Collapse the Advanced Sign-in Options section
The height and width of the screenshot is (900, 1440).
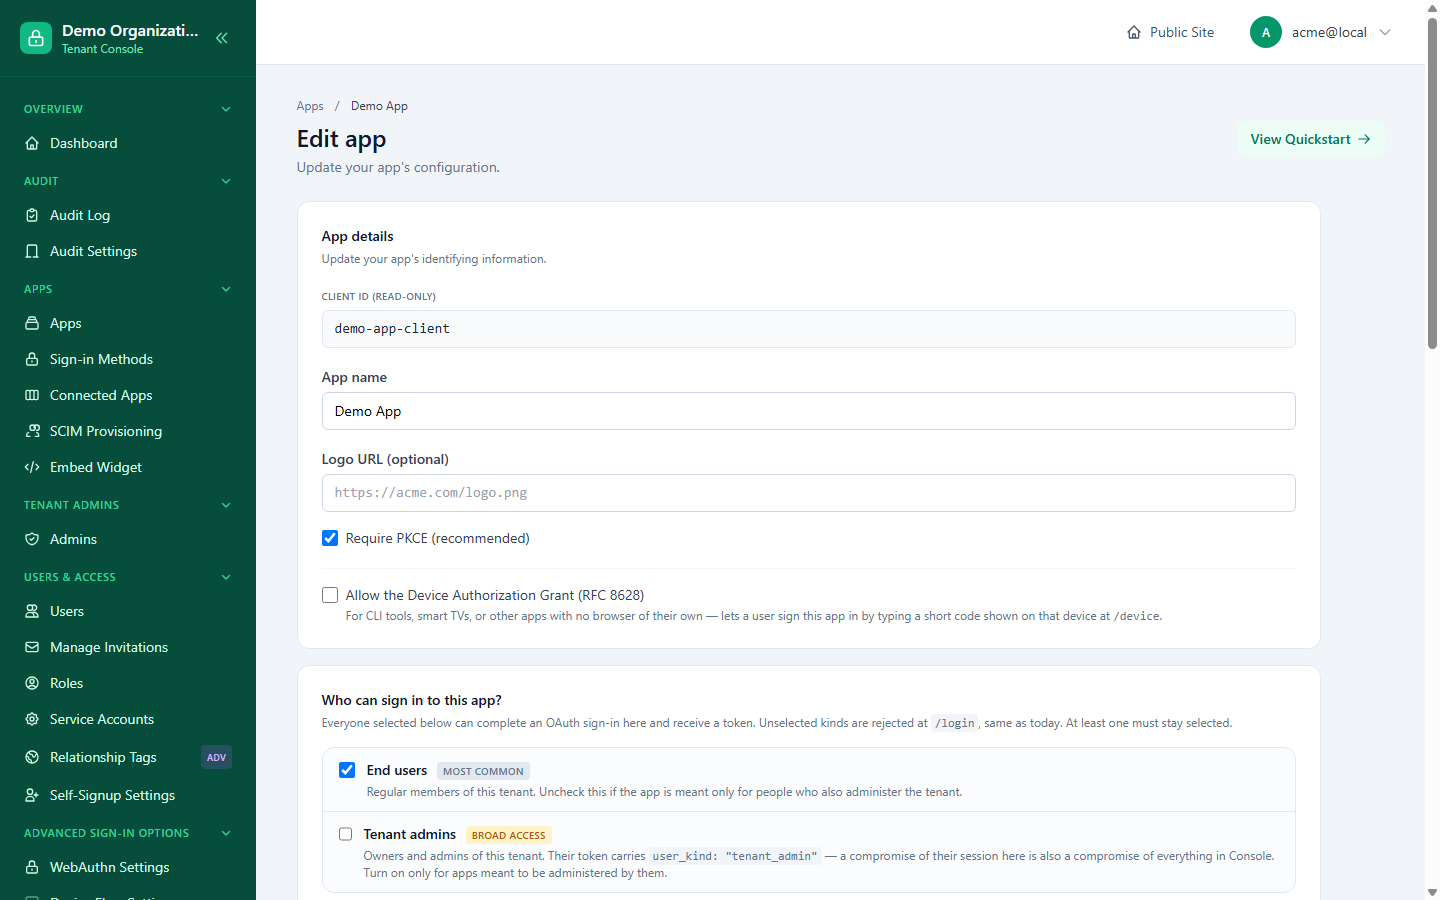point(226,833)
